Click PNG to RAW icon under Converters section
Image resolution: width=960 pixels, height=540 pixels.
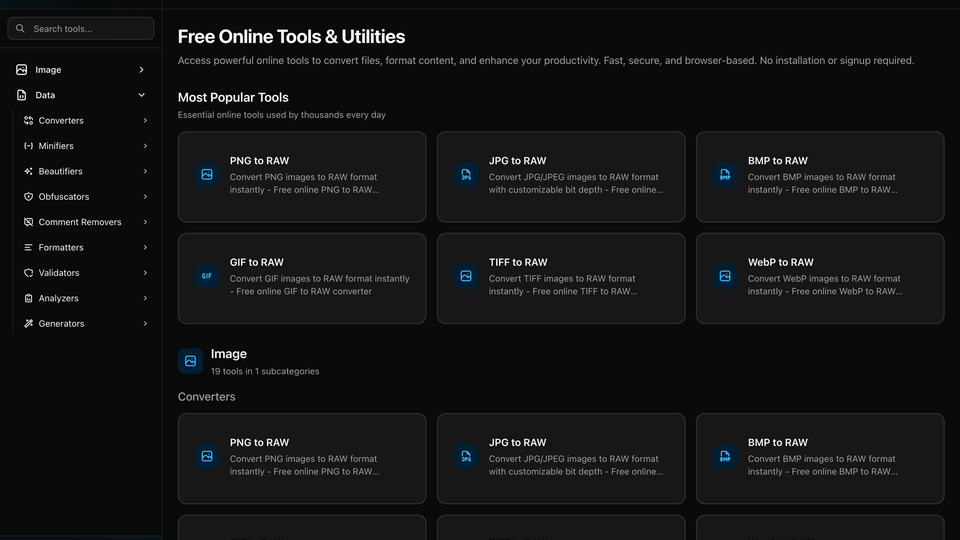tap(207, 456)
